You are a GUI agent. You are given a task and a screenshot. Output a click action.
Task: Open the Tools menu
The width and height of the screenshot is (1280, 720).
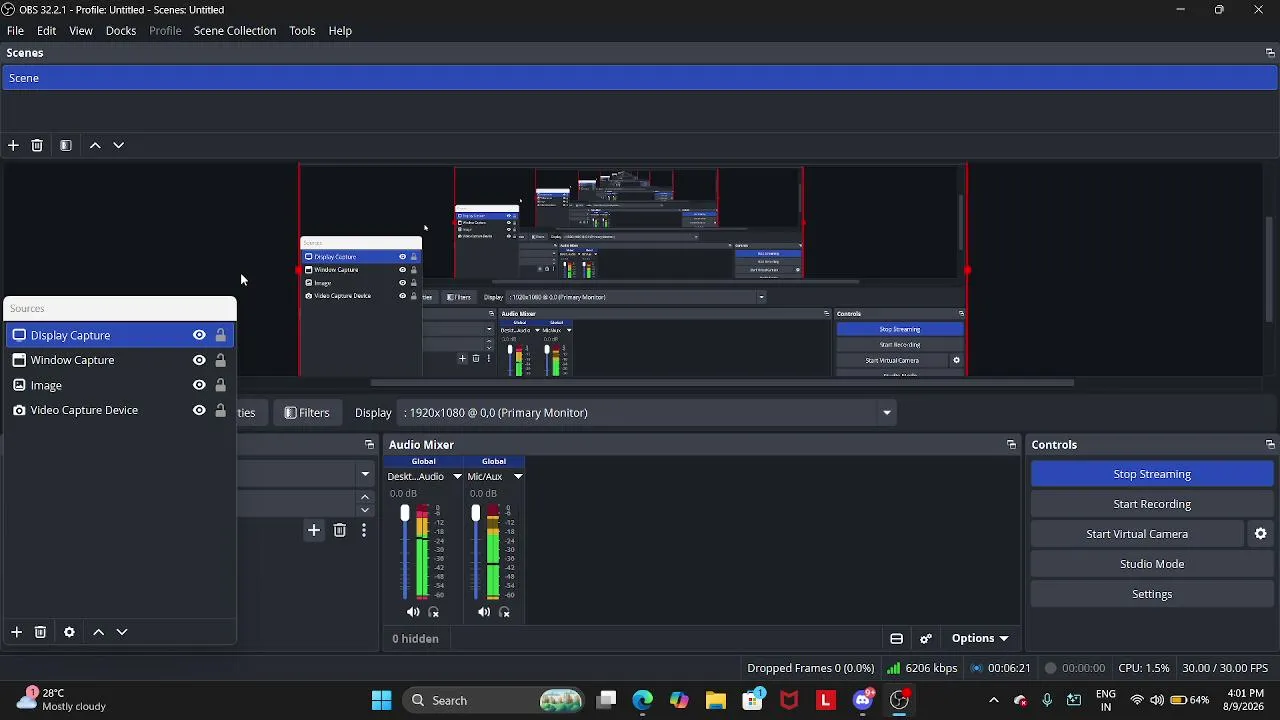coord(302,31)
